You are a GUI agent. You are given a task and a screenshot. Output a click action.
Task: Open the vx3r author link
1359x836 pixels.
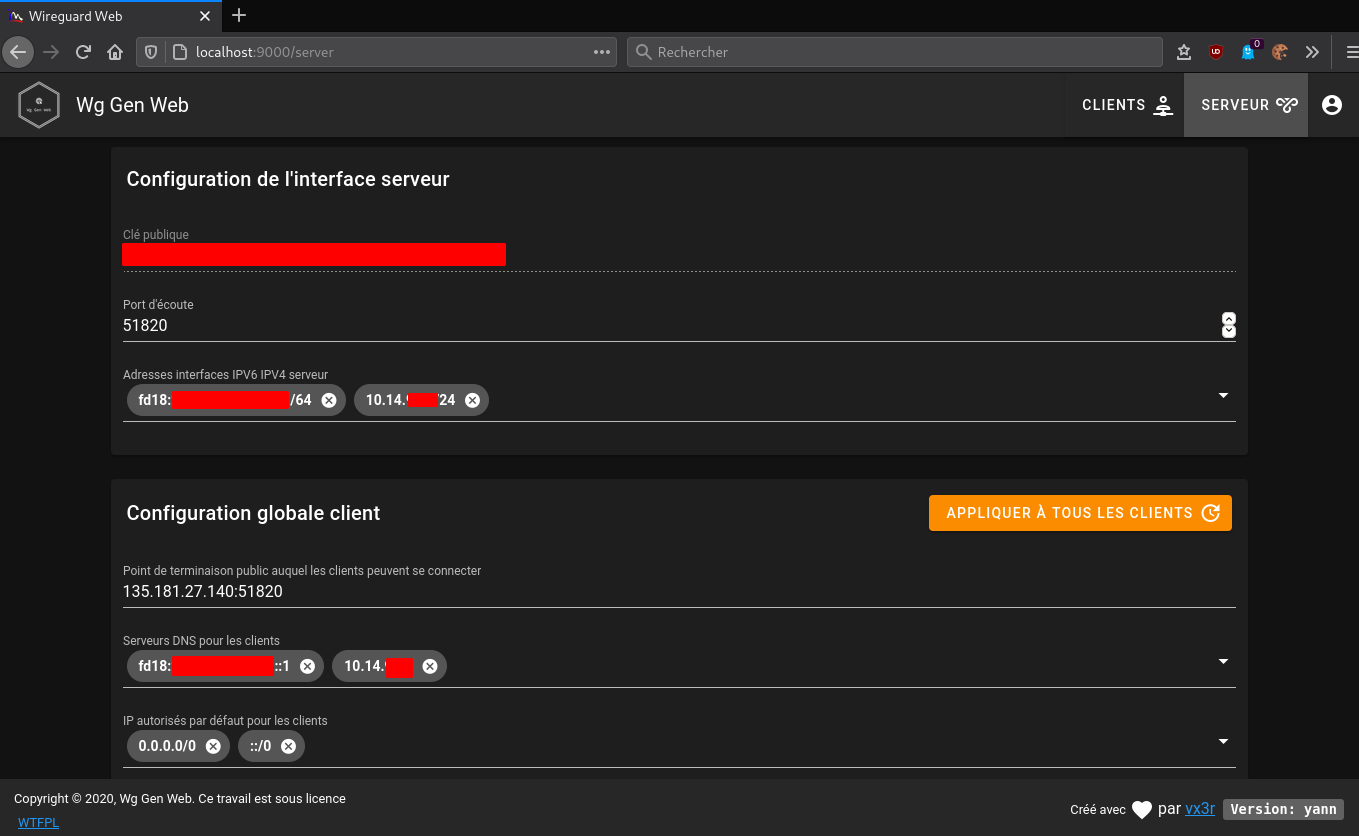[x=1200, y=809]
